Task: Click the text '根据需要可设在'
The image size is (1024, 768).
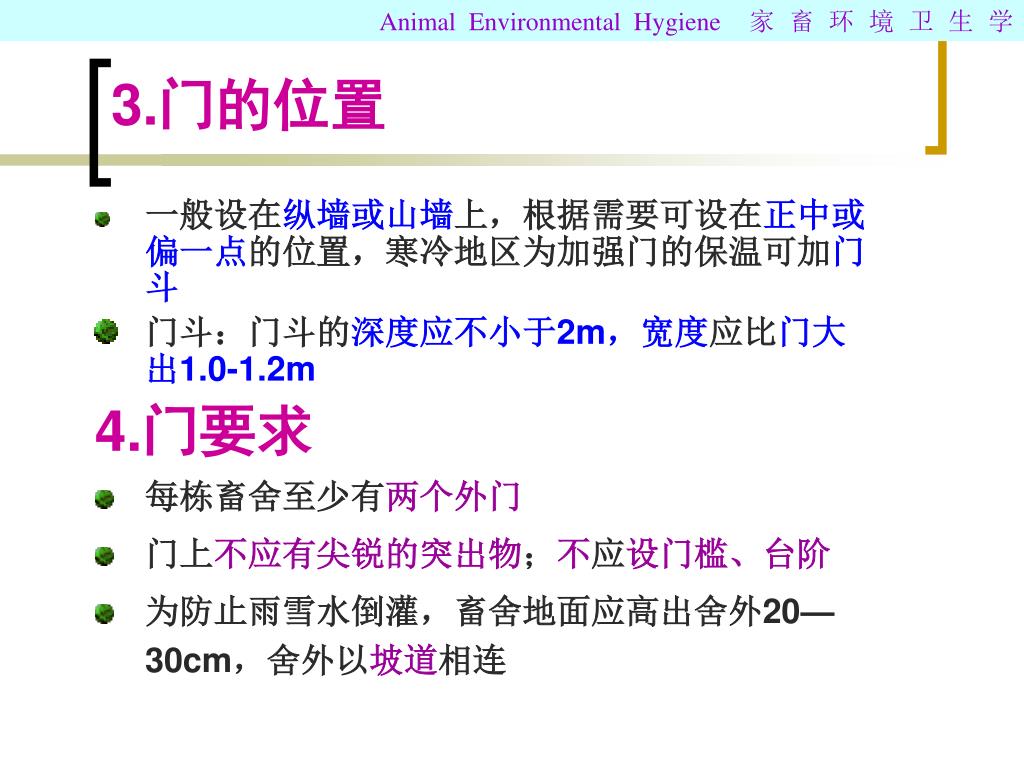Action: [x=643, y=214]
